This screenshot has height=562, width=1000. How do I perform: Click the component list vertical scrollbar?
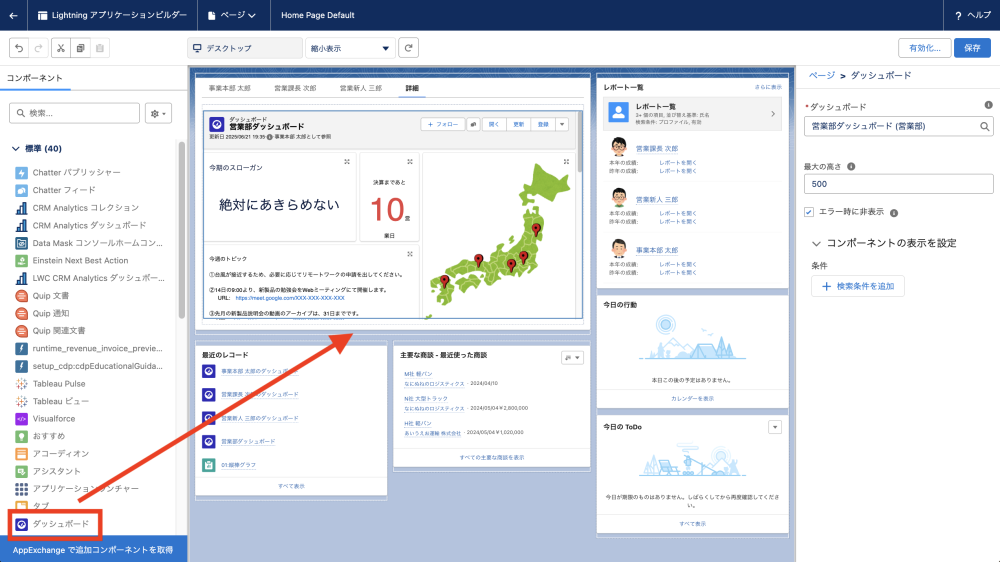[x=182, y=230]
